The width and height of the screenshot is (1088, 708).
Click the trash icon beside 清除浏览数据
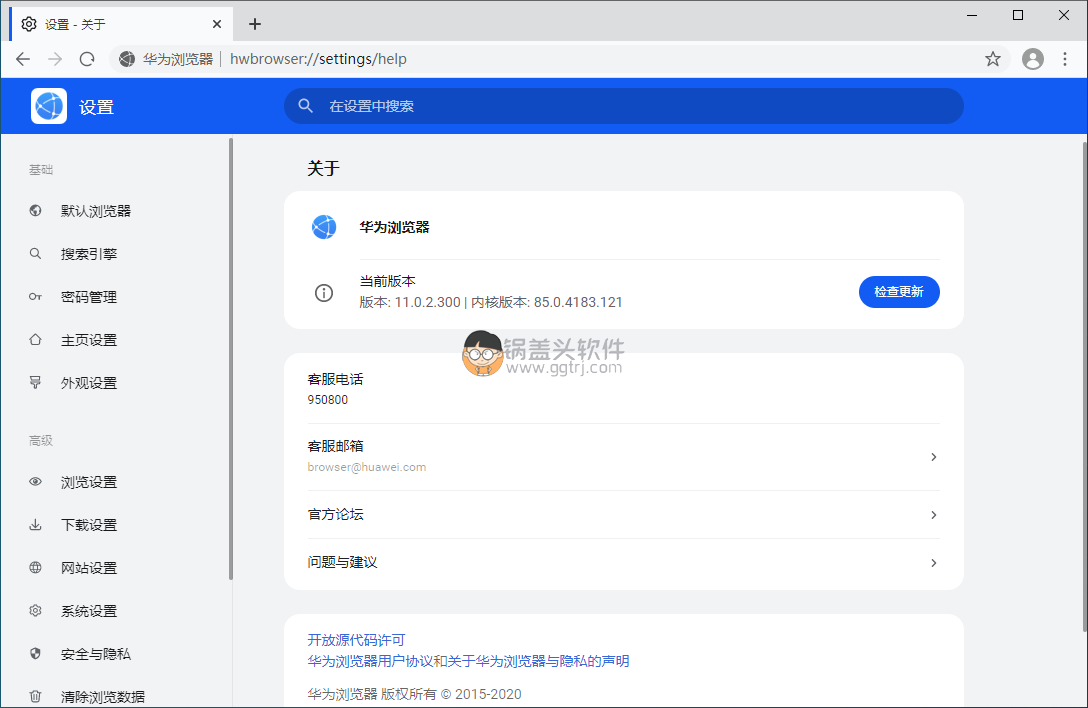coord(35,696)
